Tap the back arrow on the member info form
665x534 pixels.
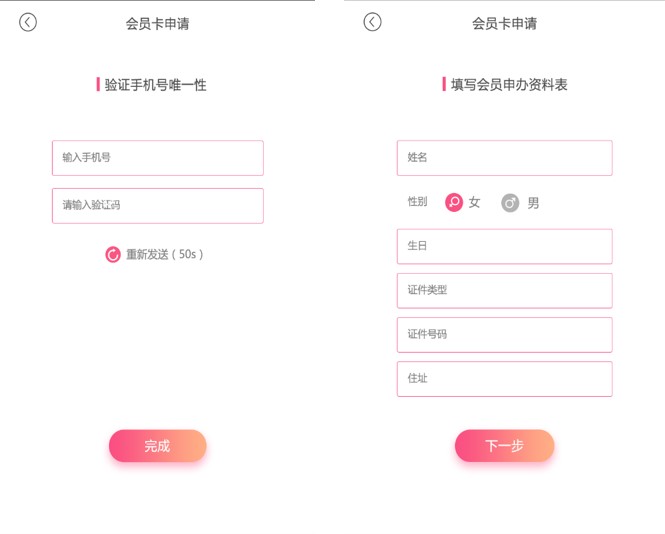[372, 22]
